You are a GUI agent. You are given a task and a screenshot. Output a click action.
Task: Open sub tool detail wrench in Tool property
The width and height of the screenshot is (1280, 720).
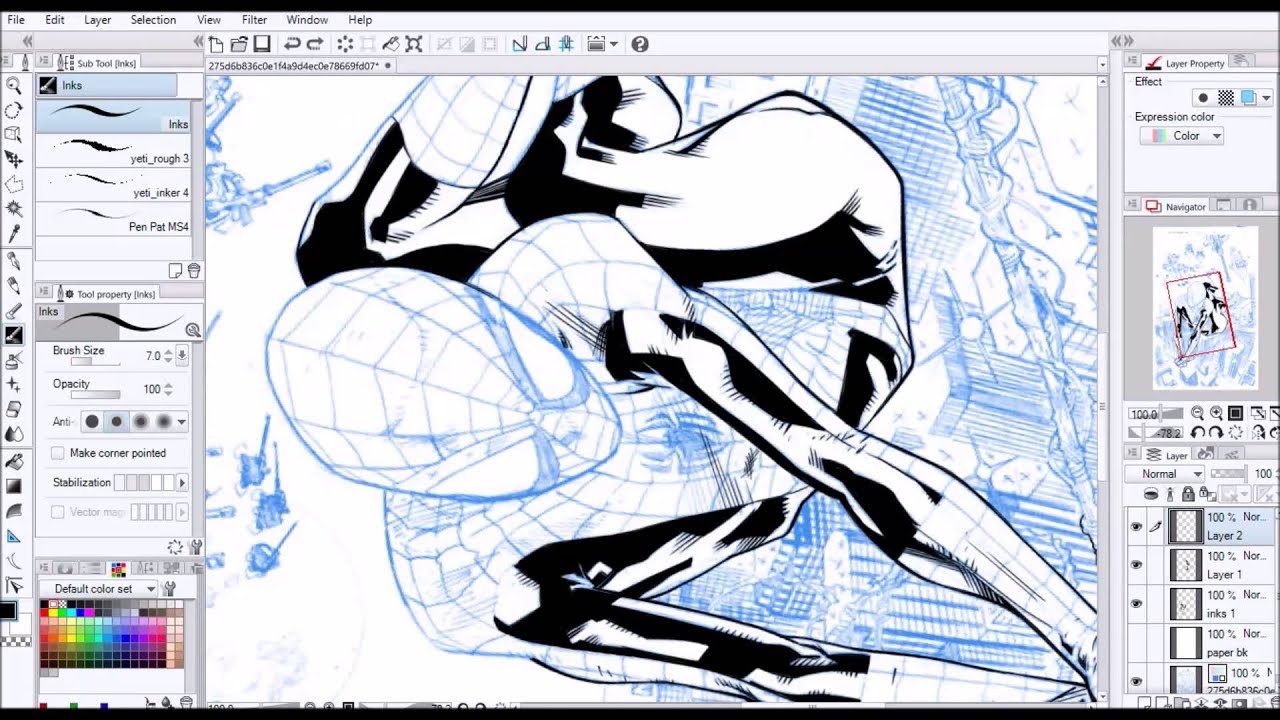click(196, 547)
